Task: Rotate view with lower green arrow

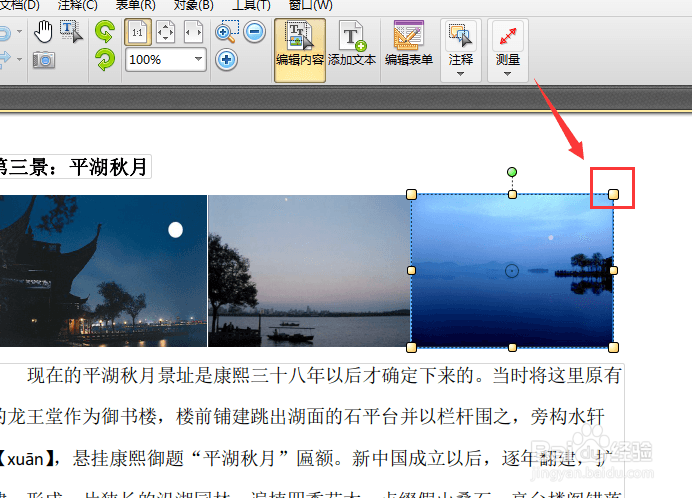Action: coord(105,59)
